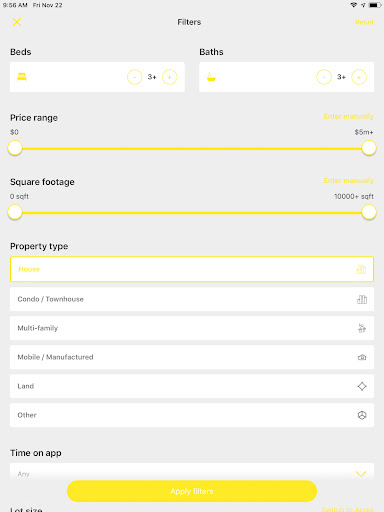
Task: Open Enter manually for Square footage
Action: (x=348, y=180)
